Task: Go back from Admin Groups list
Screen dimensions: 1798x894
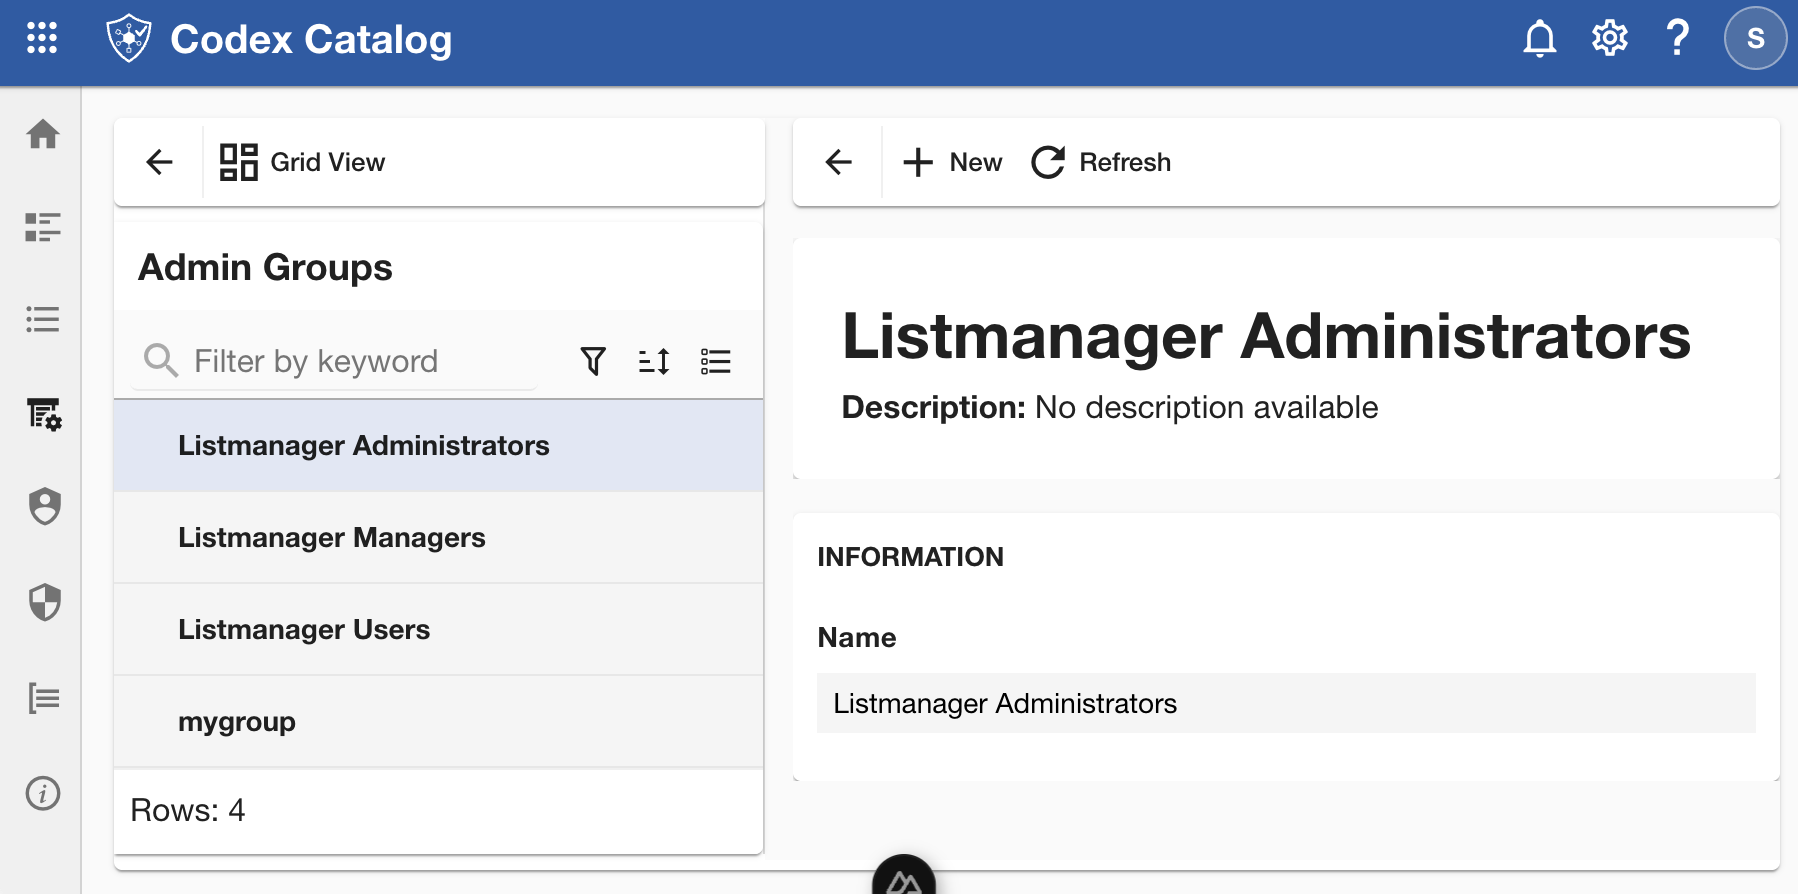Action: coord(160,162)
